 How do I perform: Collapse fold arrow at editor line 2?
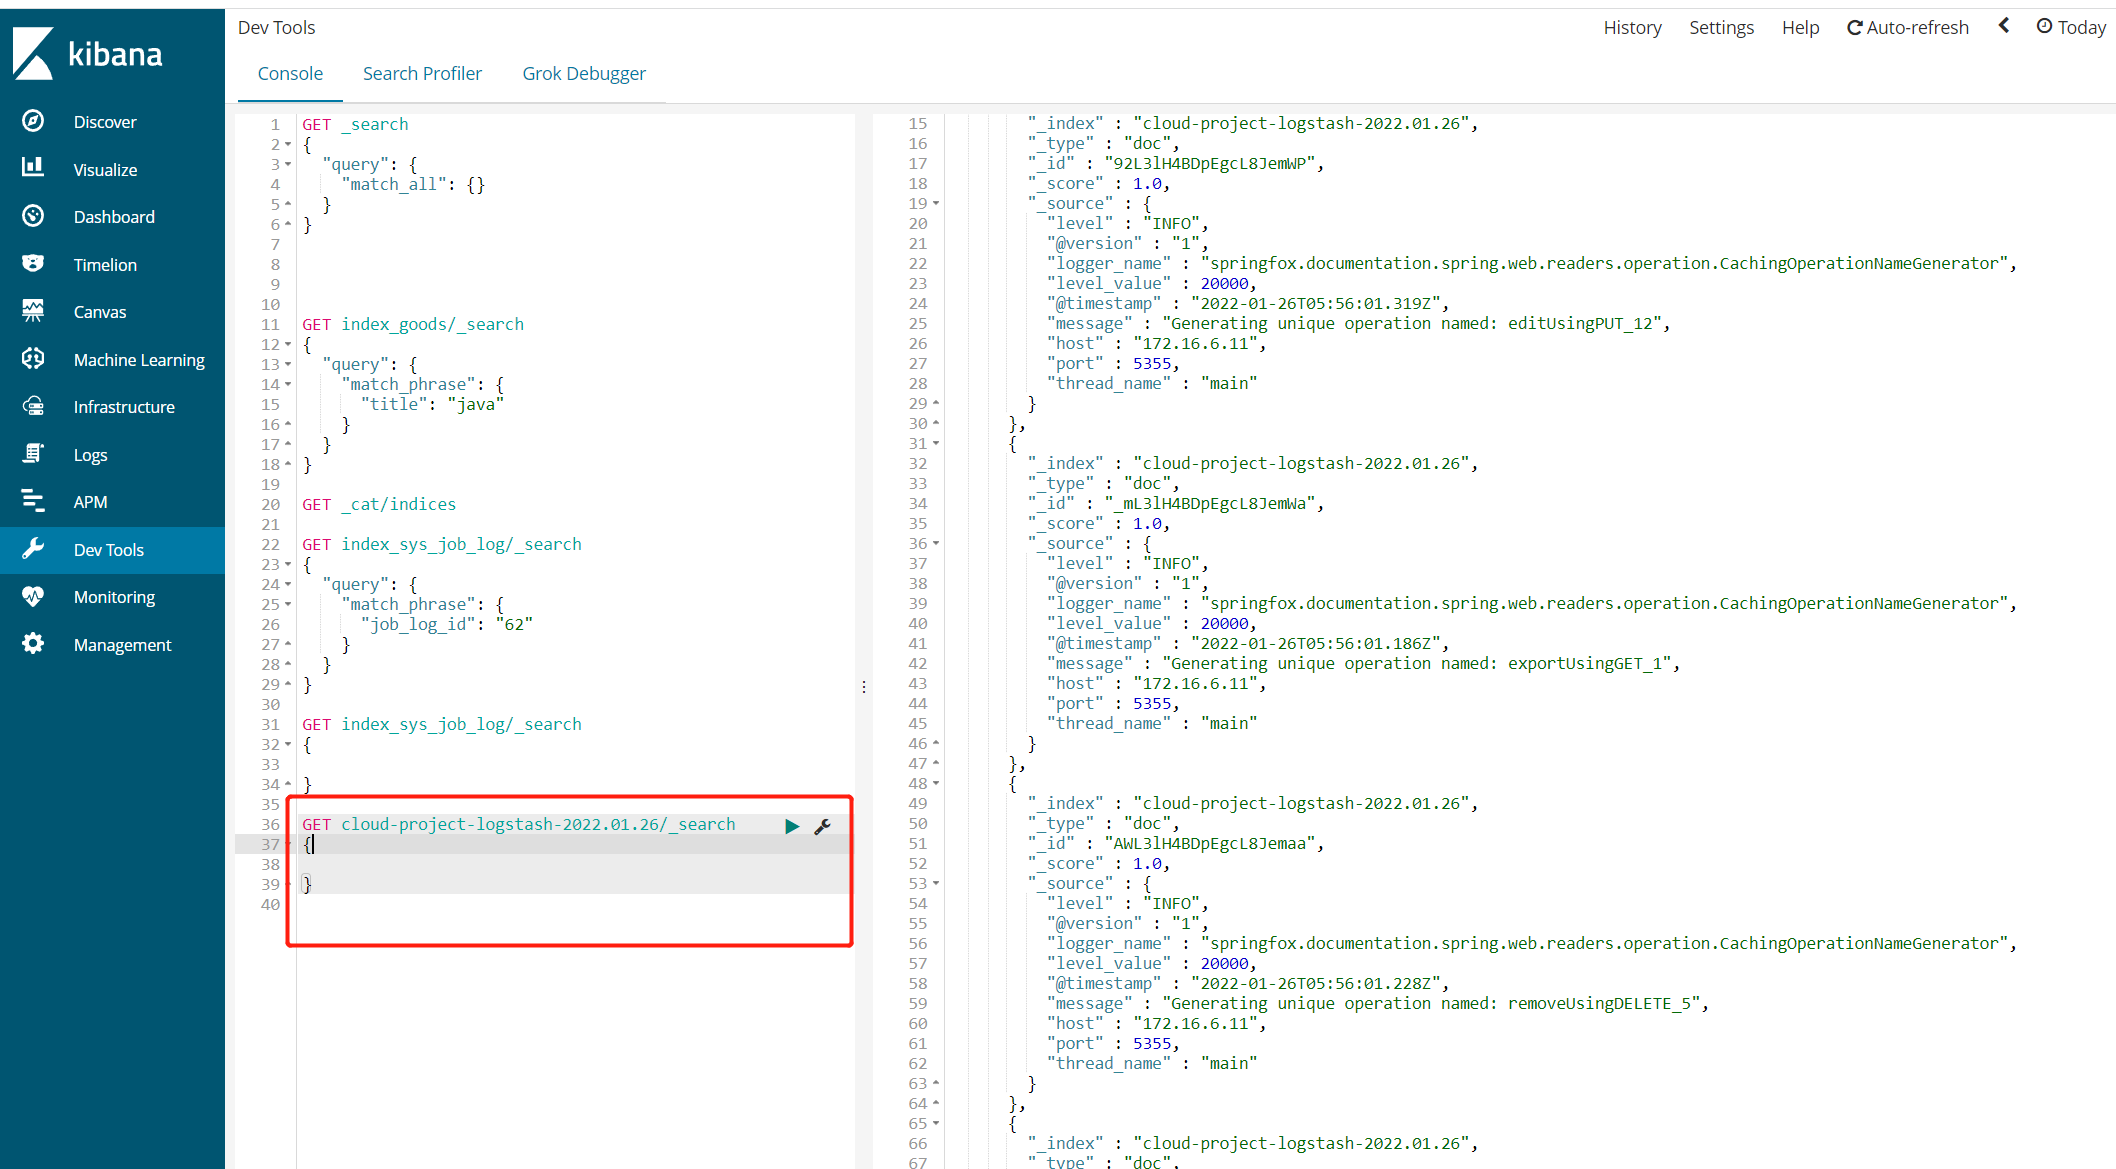[288, 145]
